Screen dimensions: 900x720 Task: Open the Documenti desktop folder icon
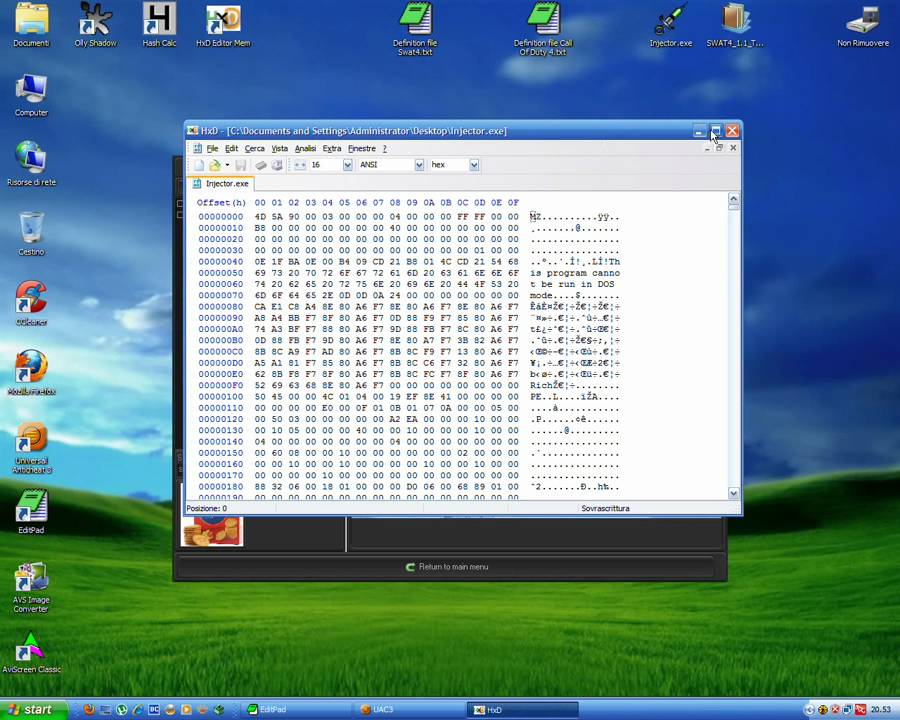(x=31, y=25)
